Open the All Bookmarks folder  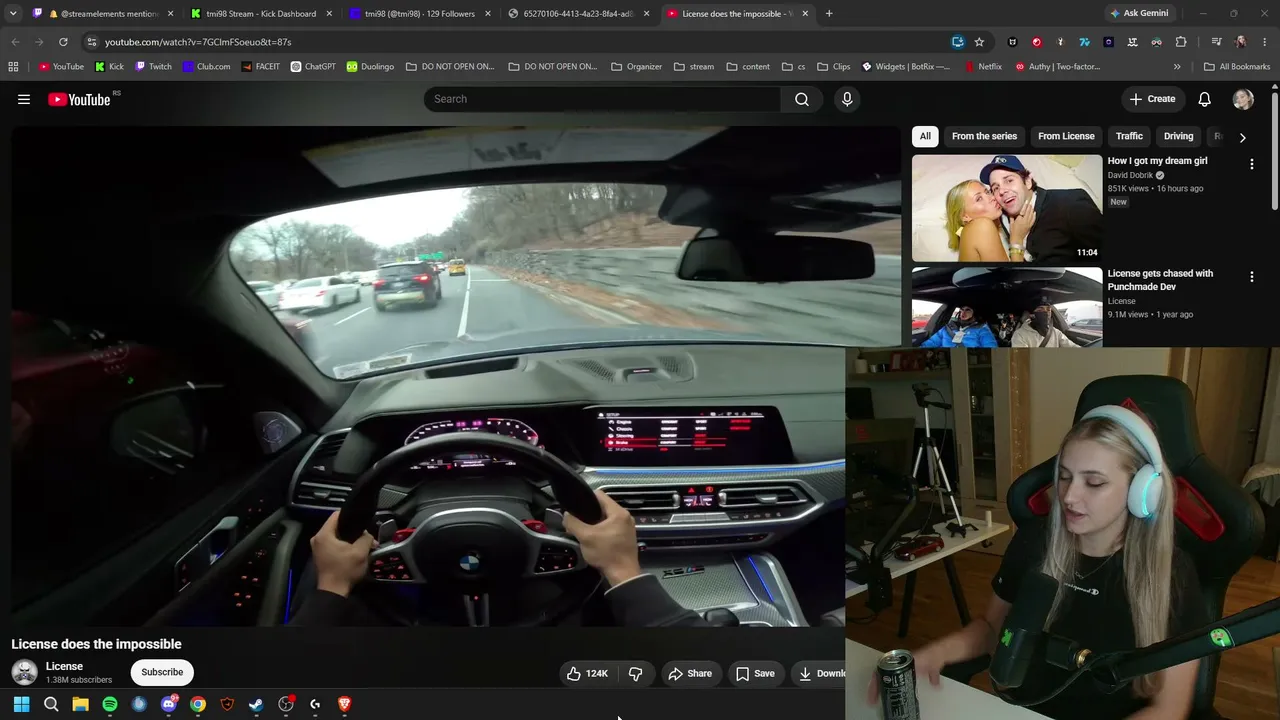point(1237,67)
